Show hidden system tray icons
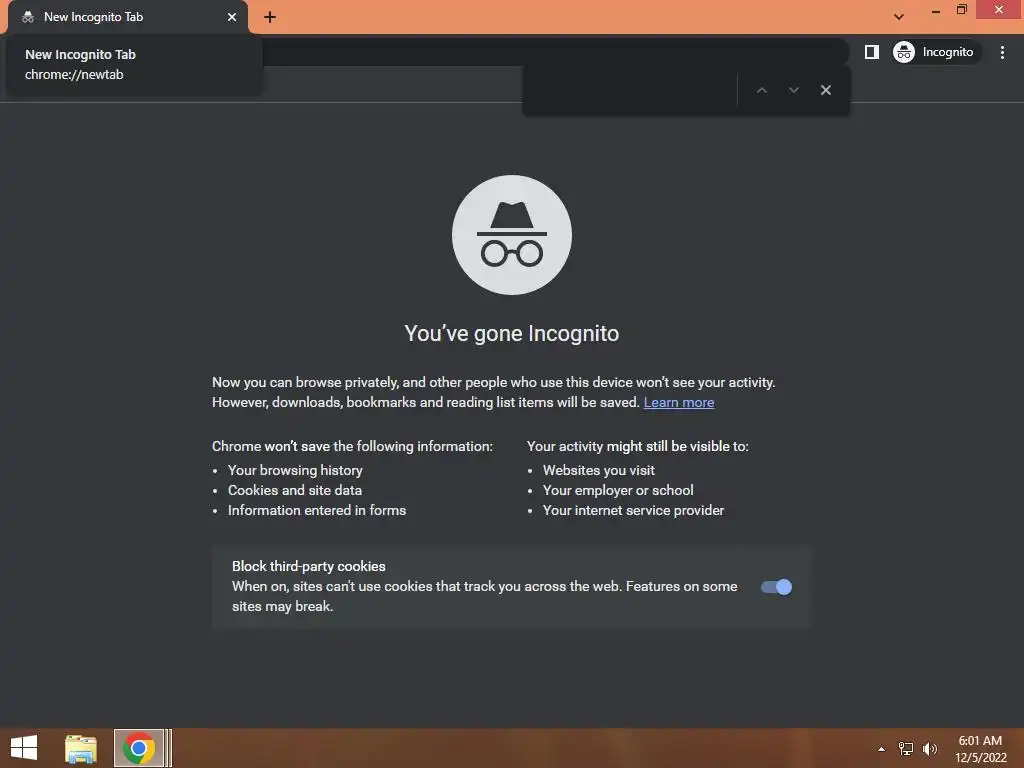This screenshot has height=768, width=1024. coord(882,749)
